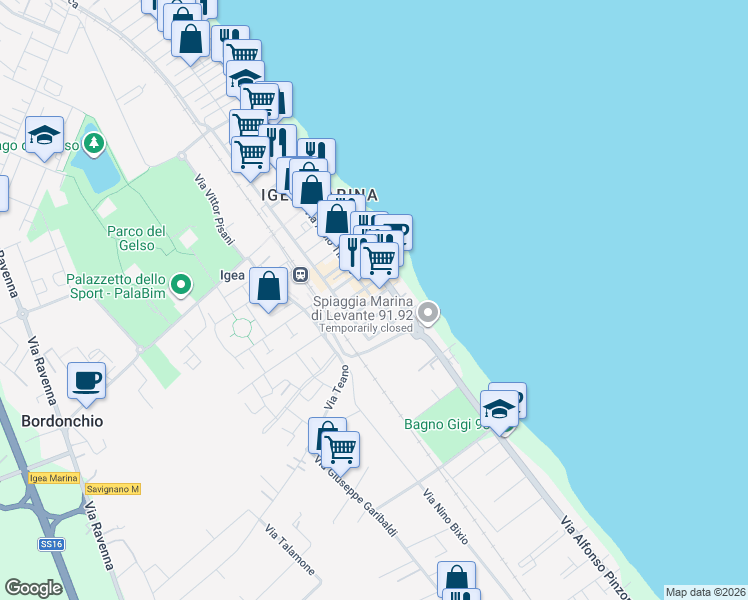Open the Spiaggia Marina di Levante grey pin
The height and width of the screenshot is (600, 748).
click(x=428, y=313)
